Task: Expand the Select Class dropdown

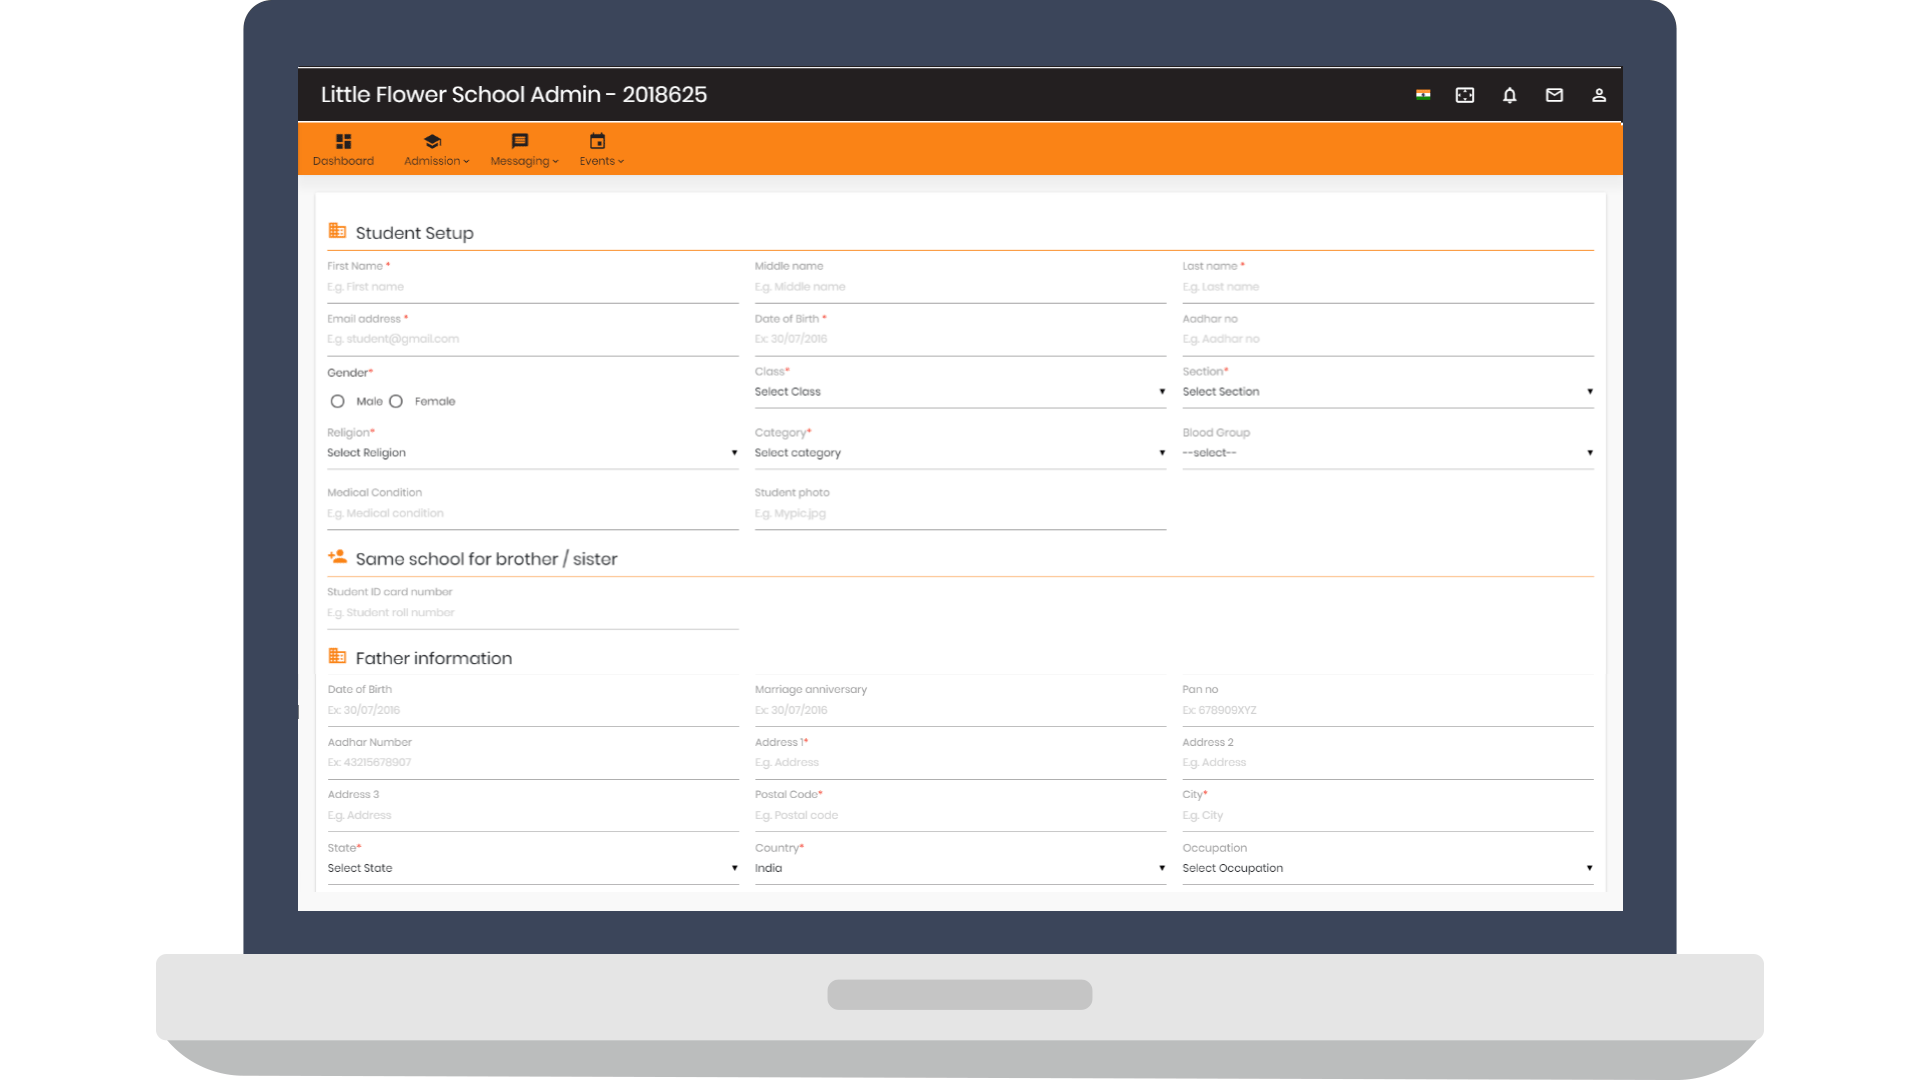Action: pos(959,392)
